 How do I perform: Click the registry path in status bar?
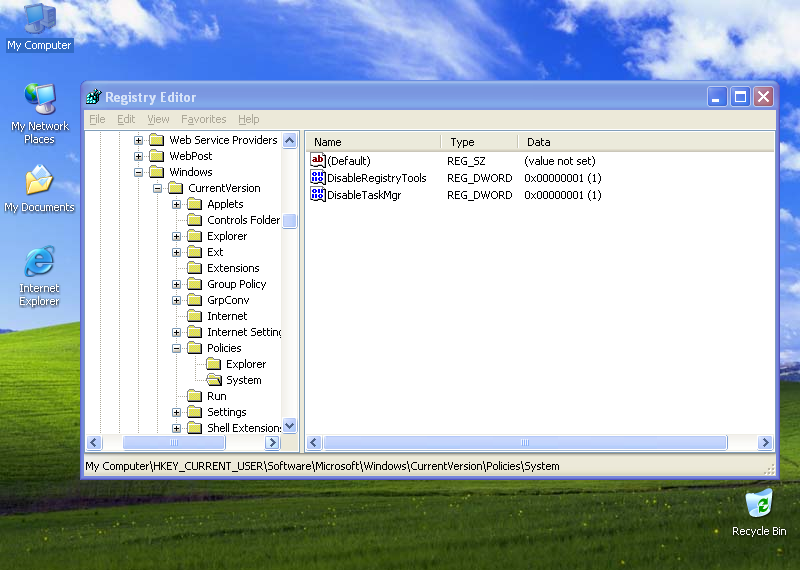[x=322, y=466]
